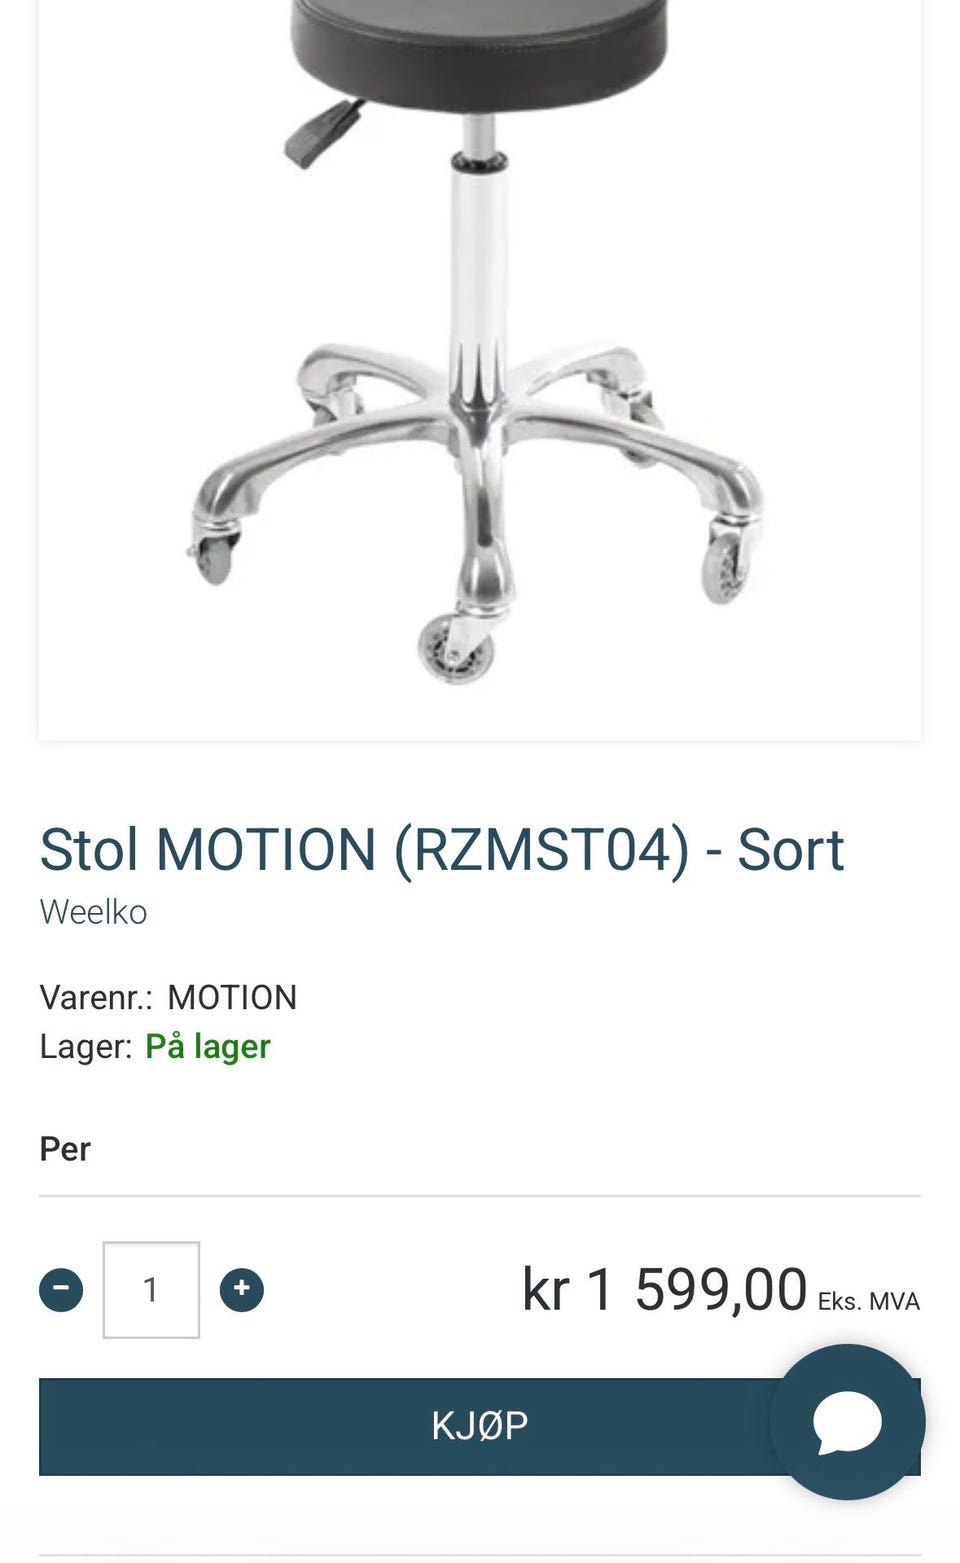The height and width of the screenshot is (1563, 960).
Task: Click the kr 1 599,00 price
Action: (664, 1289)
